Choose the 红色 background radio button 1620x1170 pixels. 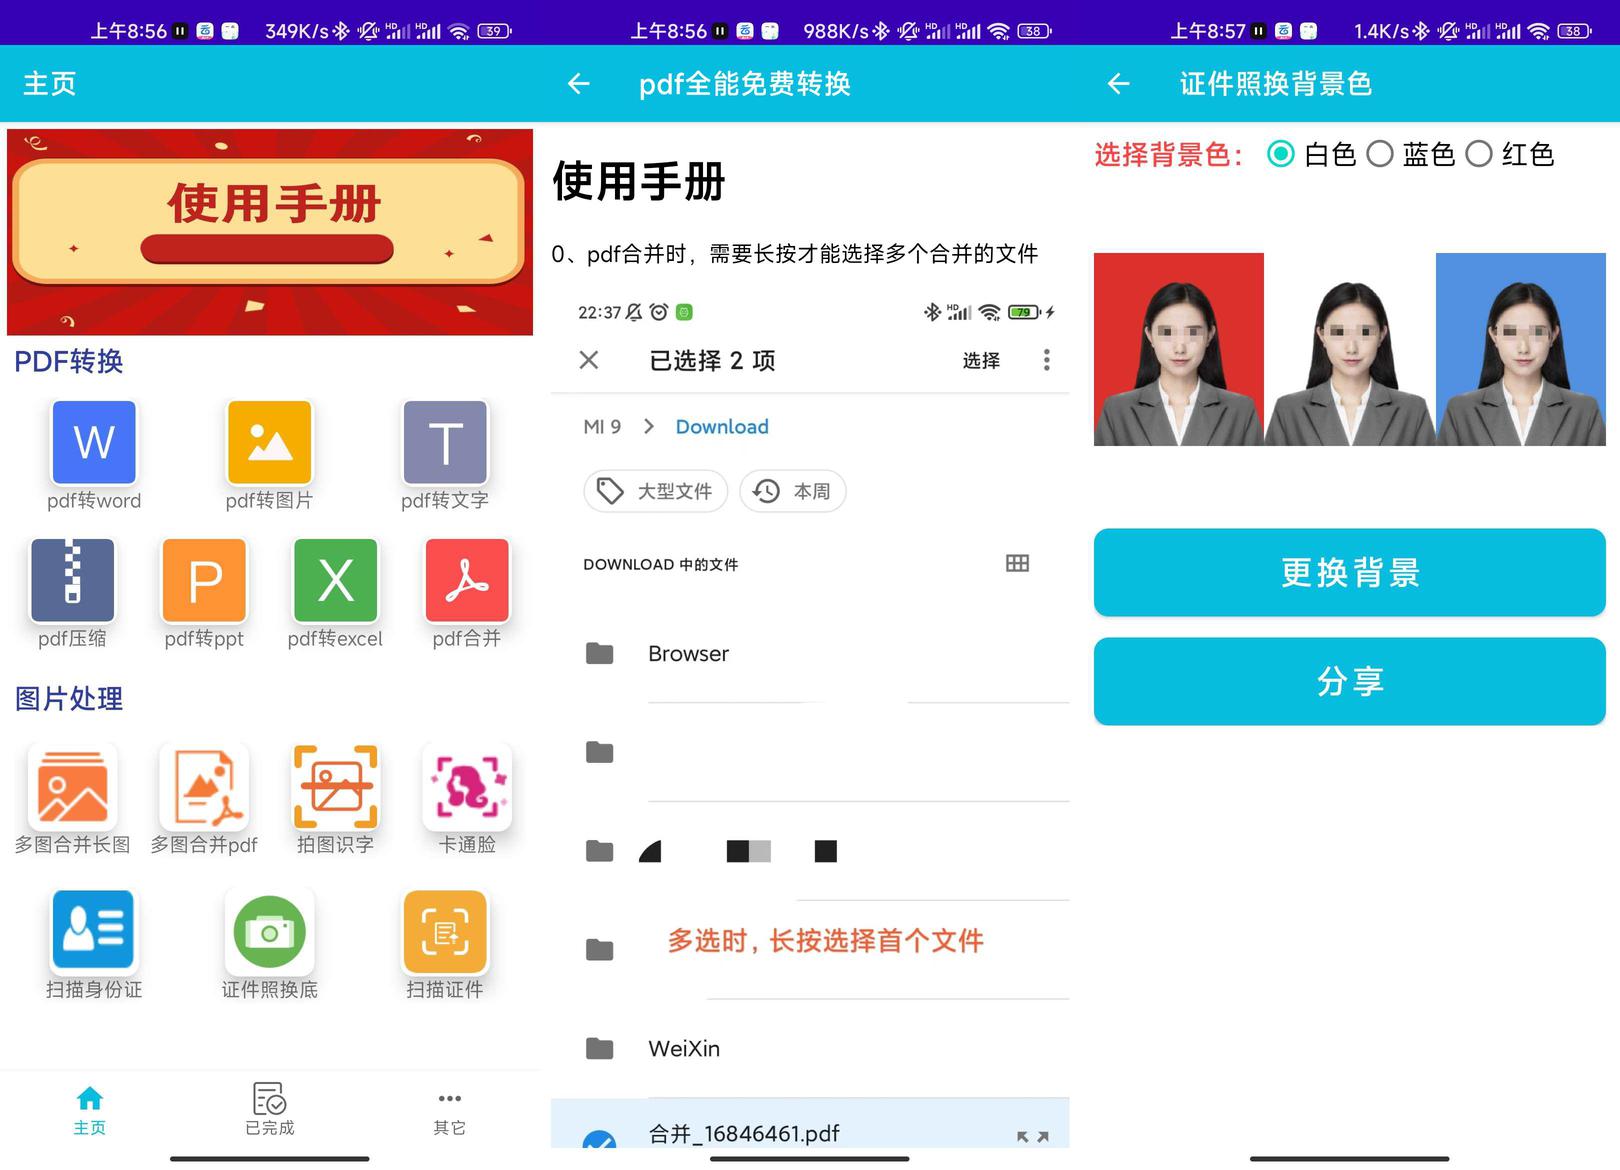pyautogui.click(x=1479, y=154)
